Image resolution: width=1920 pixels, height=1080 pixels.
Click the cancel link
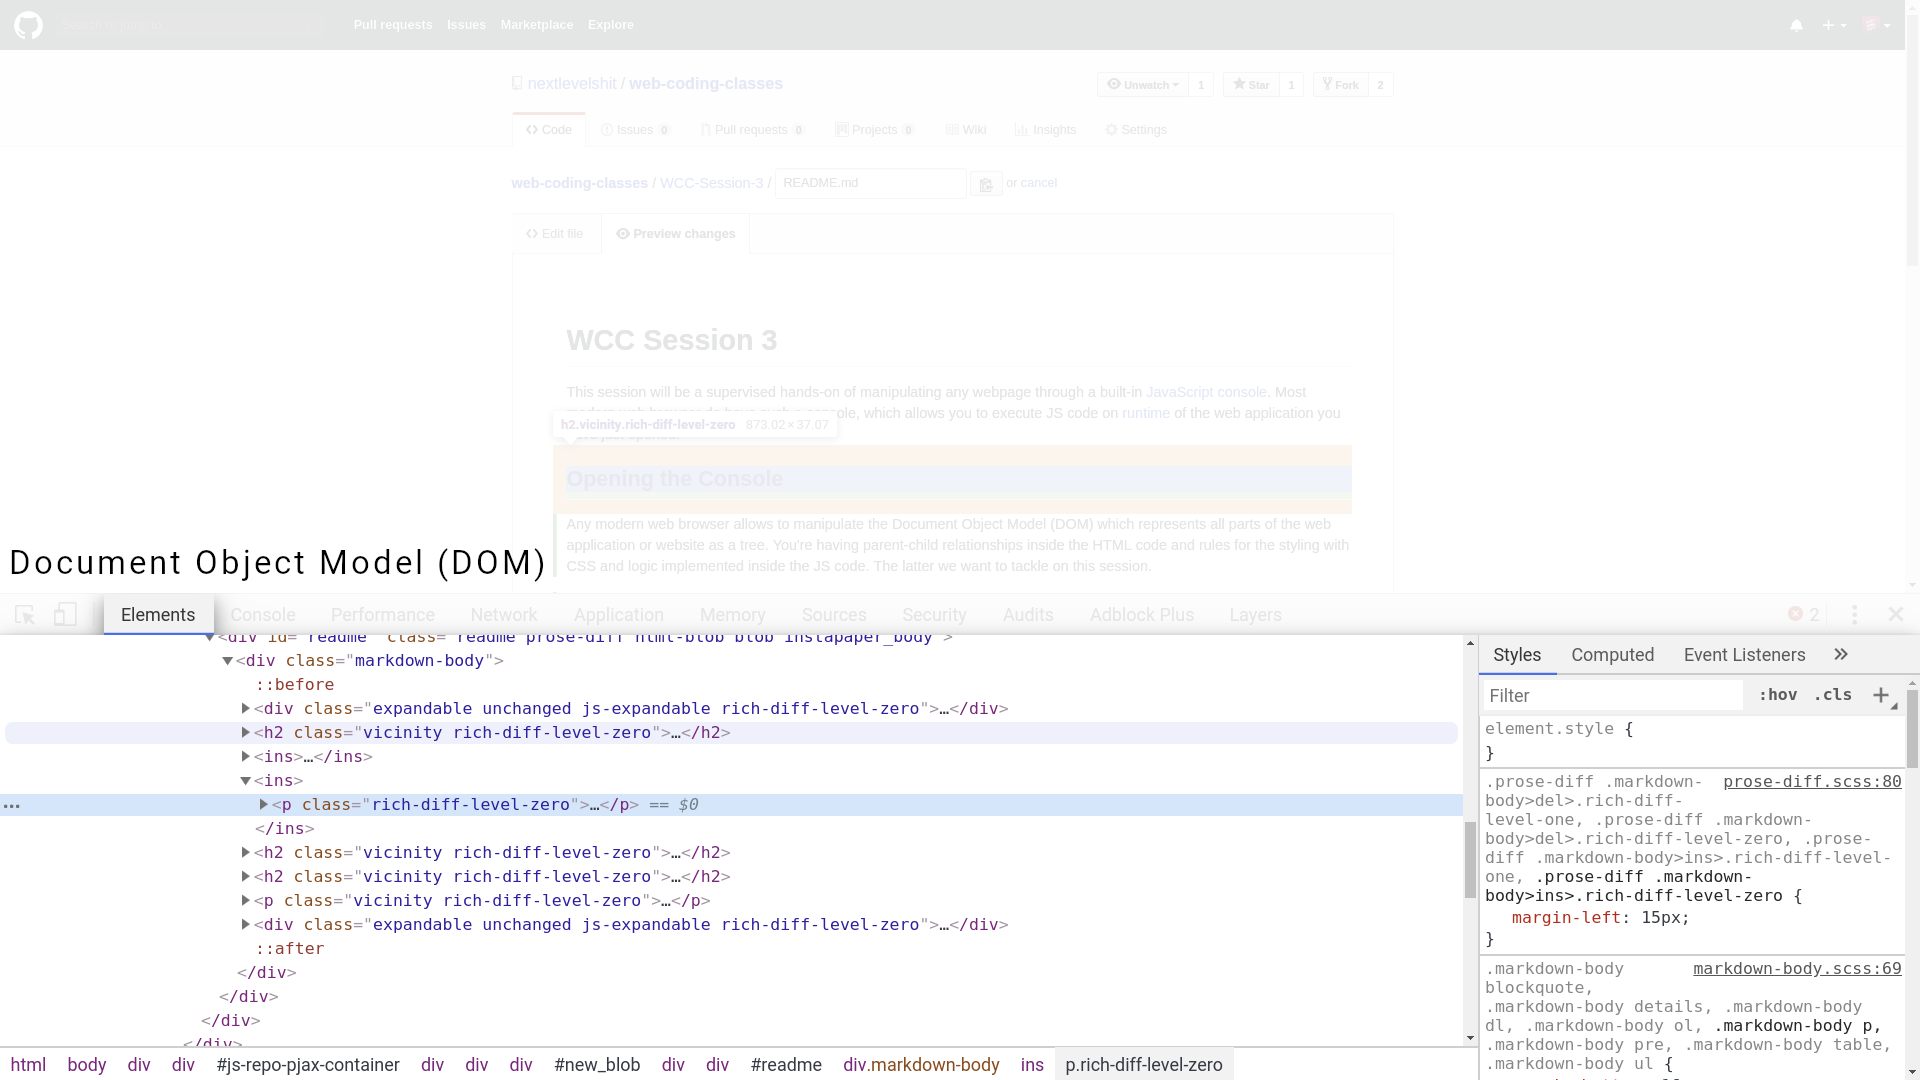coord(1038,183)
